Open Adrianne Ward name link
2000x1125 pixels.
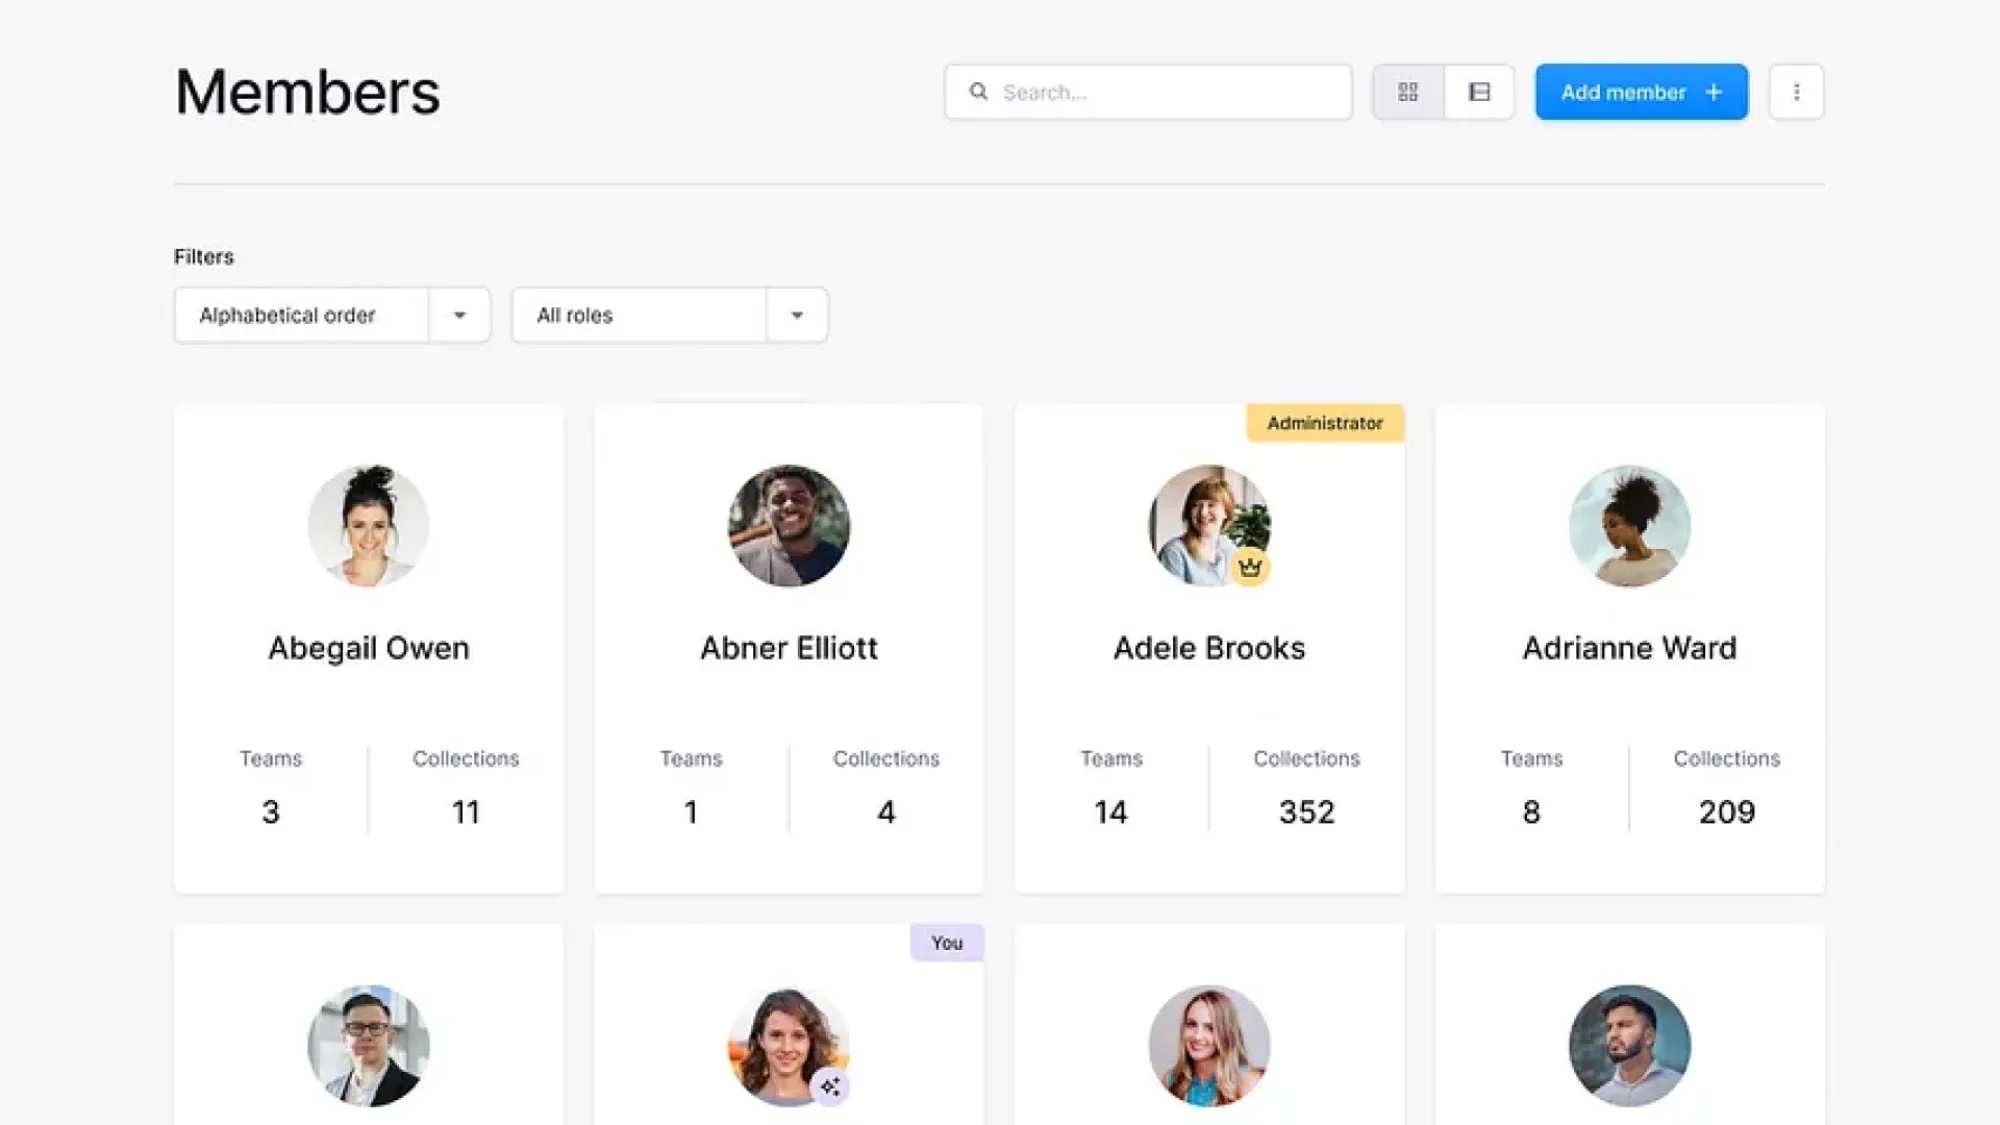1629,648
